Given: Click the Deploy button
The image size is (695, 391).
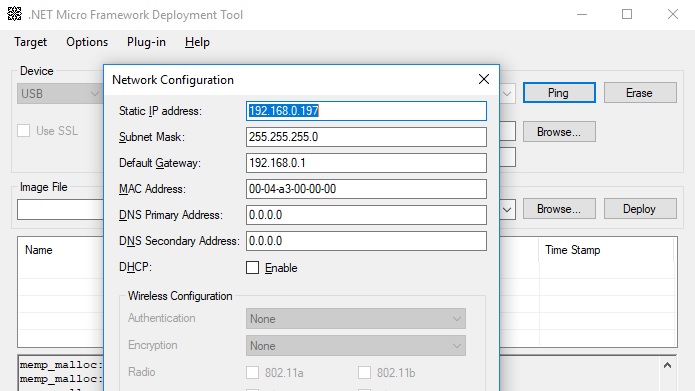Looking at the screenshot, I should click(640, 209).
